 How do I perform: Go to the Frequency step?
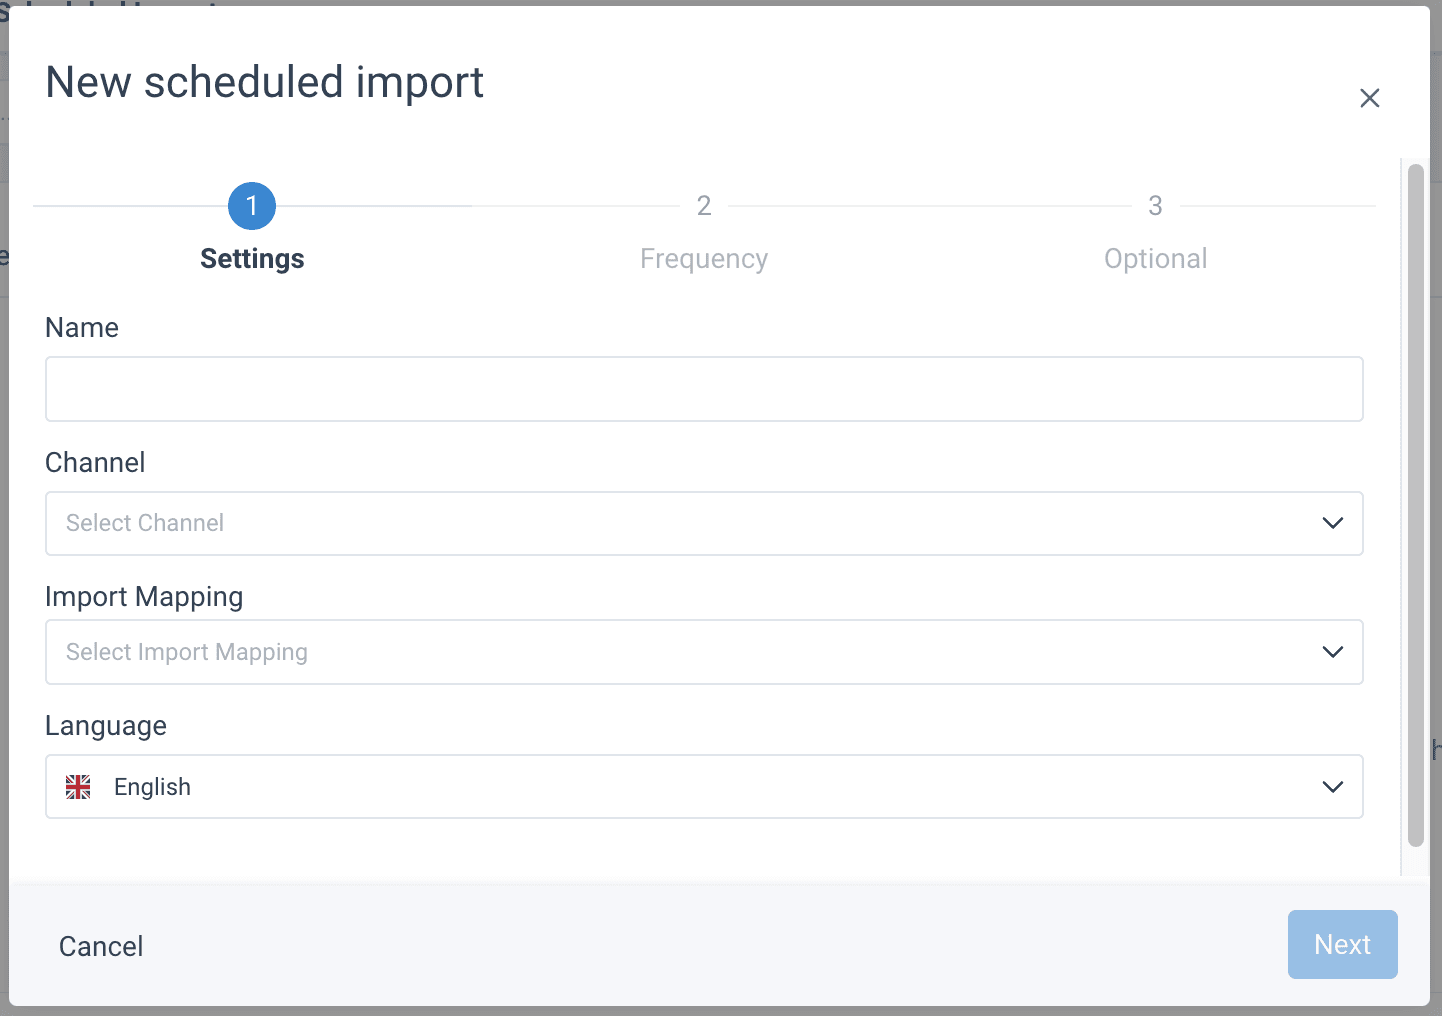click(x=704, y=259)
